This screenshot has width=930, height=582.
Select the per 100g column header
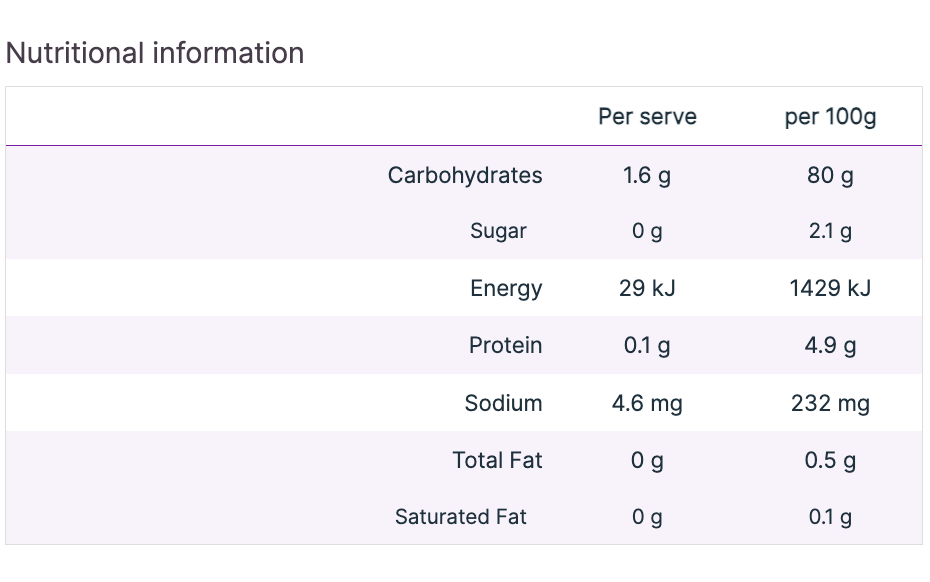pos(830,116)
